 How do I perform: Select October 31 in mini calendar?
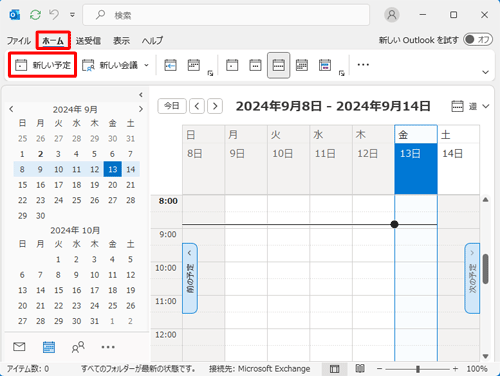point(94,321)
